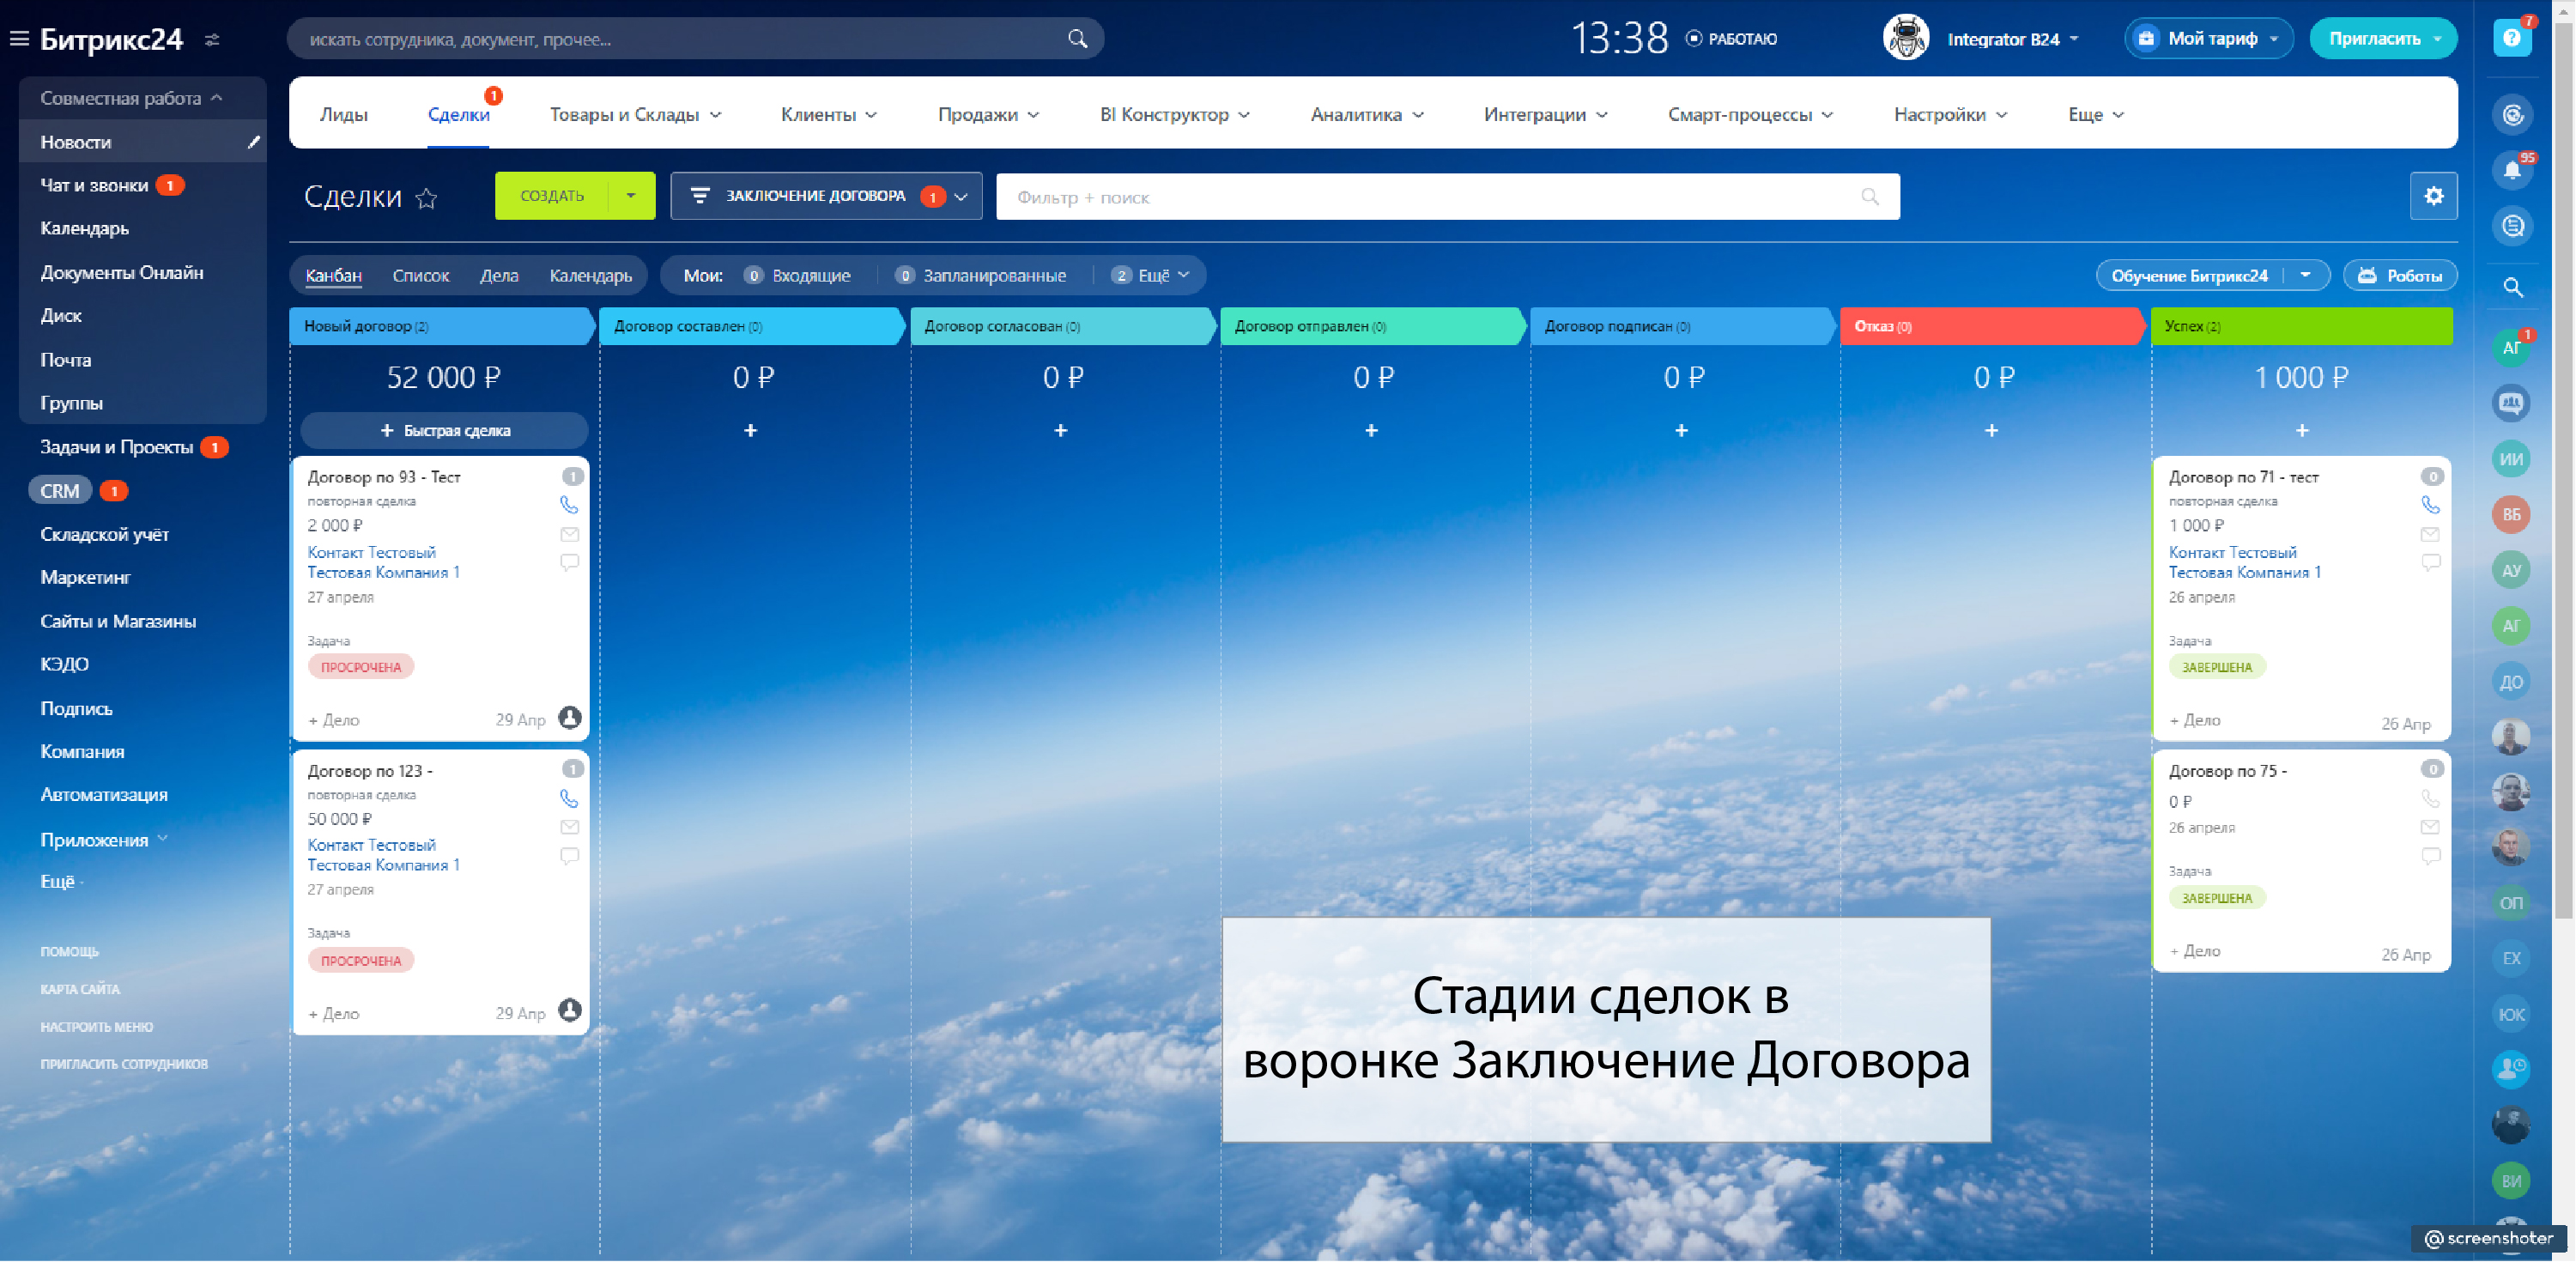
Task: Open the Роботы button
Action: 2399,276
